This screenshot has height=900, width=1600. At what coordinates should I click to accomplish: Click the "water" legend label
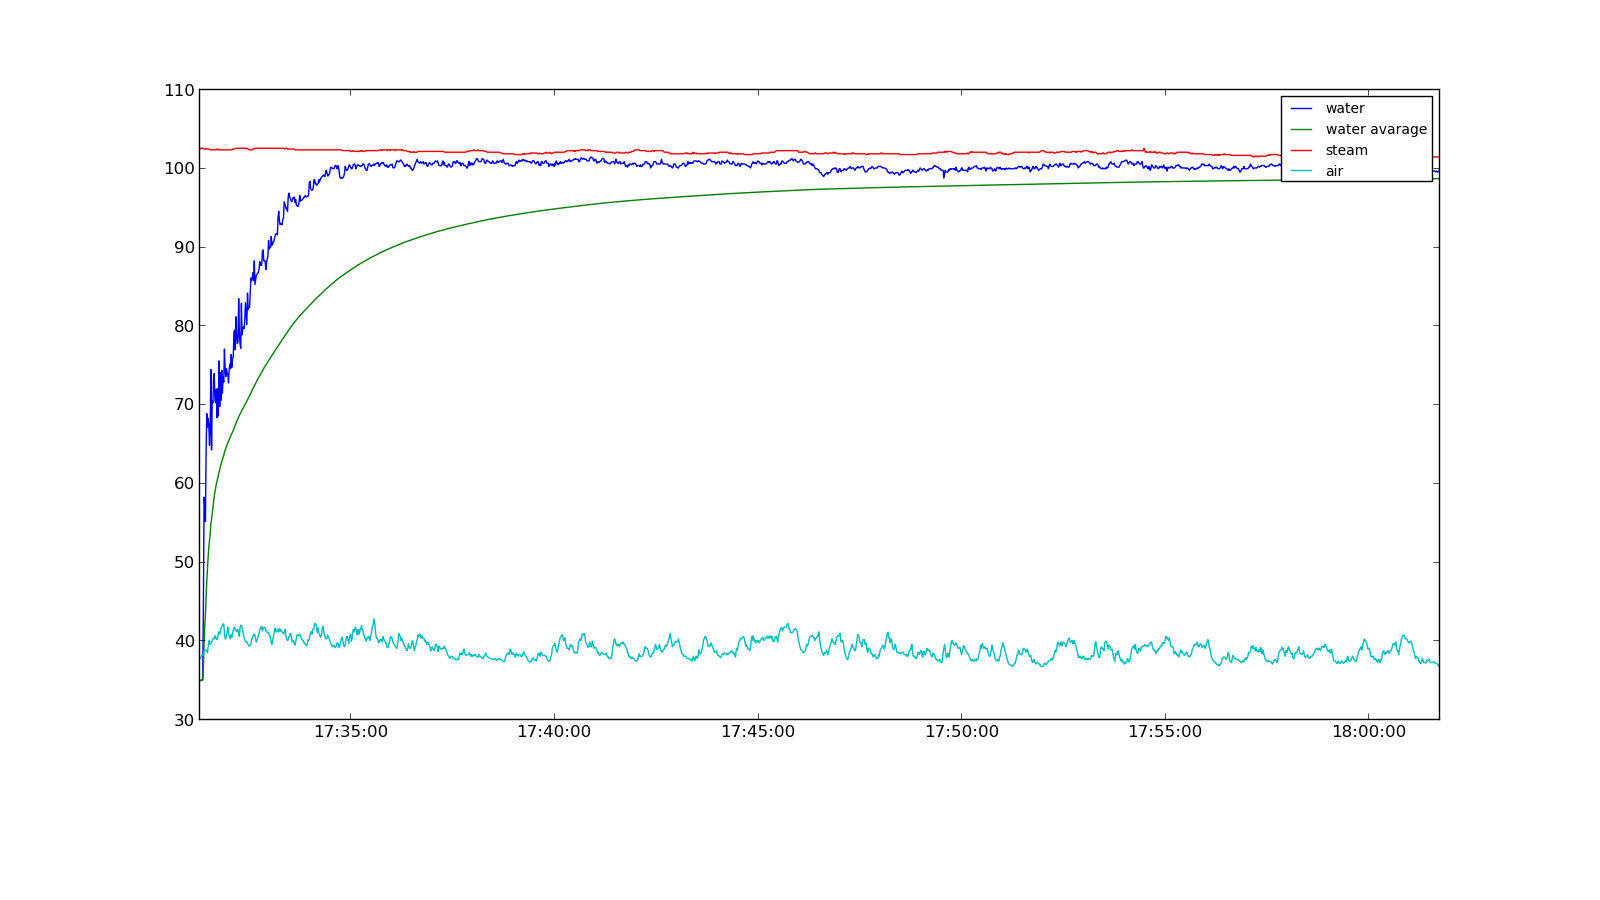tap(1344, 109)
